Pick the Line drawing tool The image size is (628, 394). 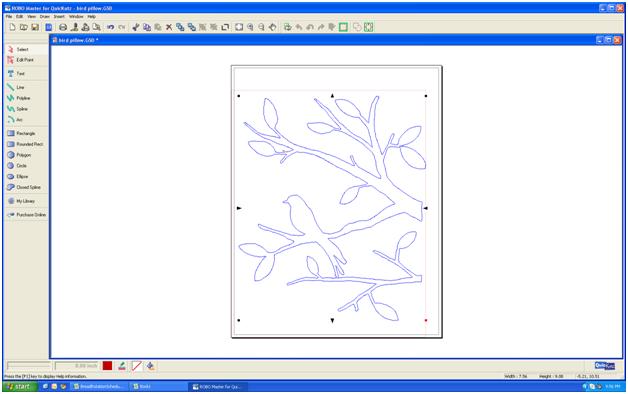point(26,87)
